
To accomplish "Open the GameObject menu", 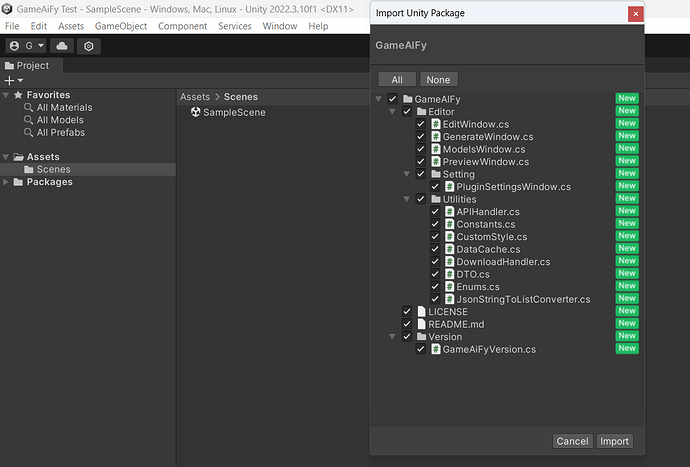I will [x=121, y=26].
